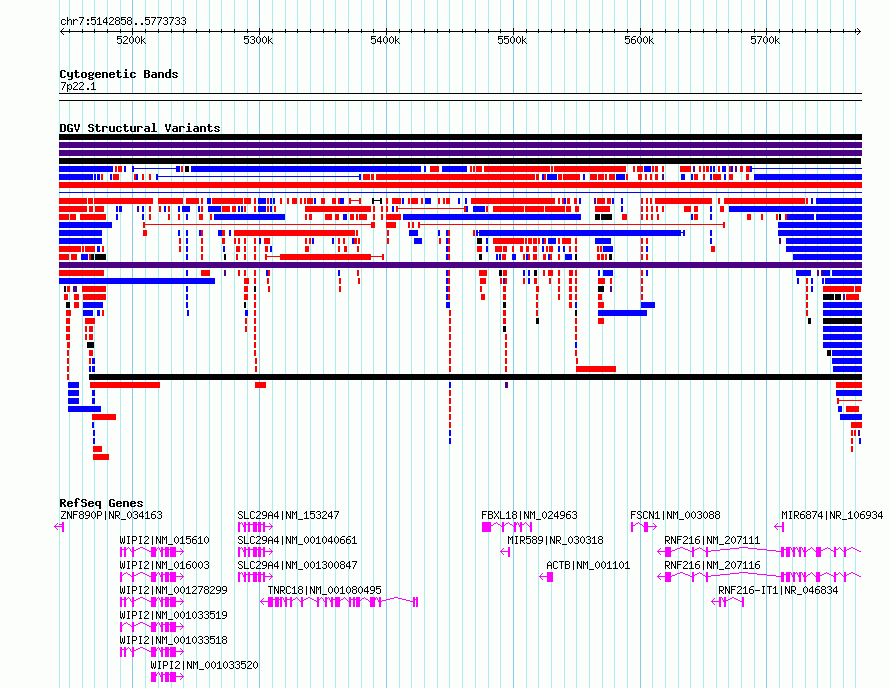
Task: Click the WIPI2|NM_016003 label
Action: pyautogui.click(x=165, y=565)
